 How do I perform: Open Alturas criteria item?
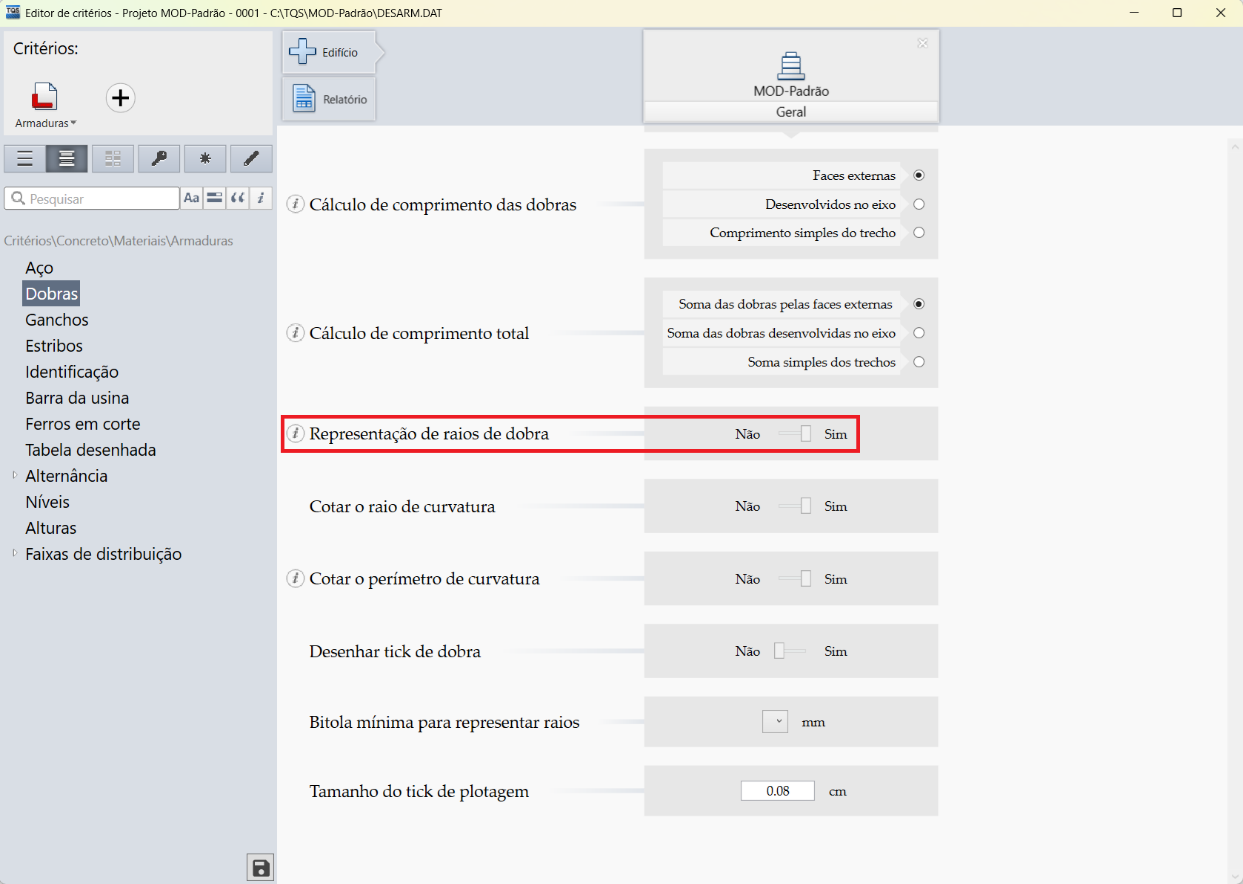[51, 528]
